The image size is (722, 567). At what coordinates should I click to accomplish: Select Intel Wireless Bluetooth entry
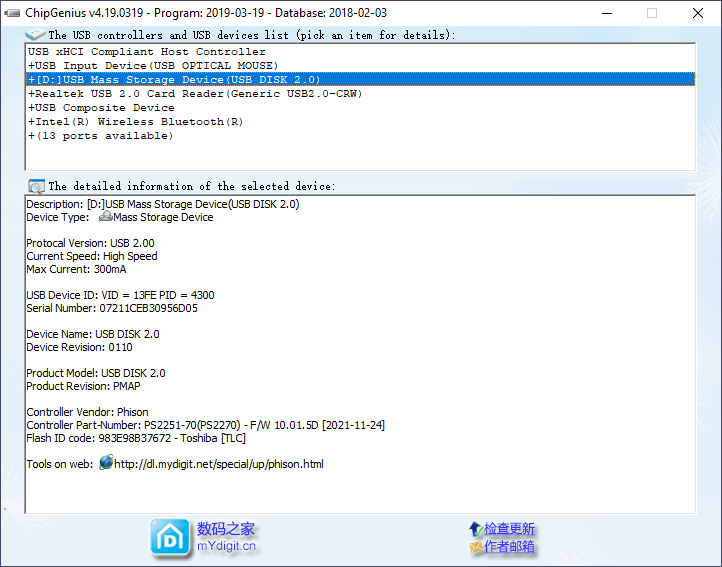[x=360, y=122]
